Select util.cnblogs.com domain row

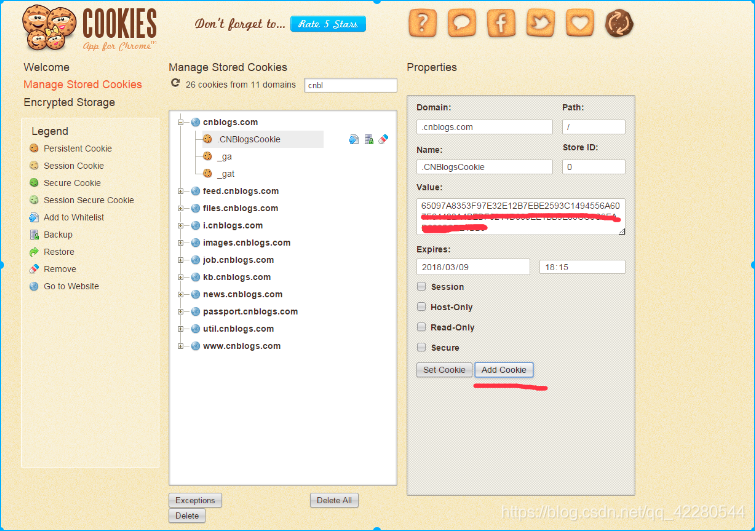pyautogui.click(x=238, y=329)
